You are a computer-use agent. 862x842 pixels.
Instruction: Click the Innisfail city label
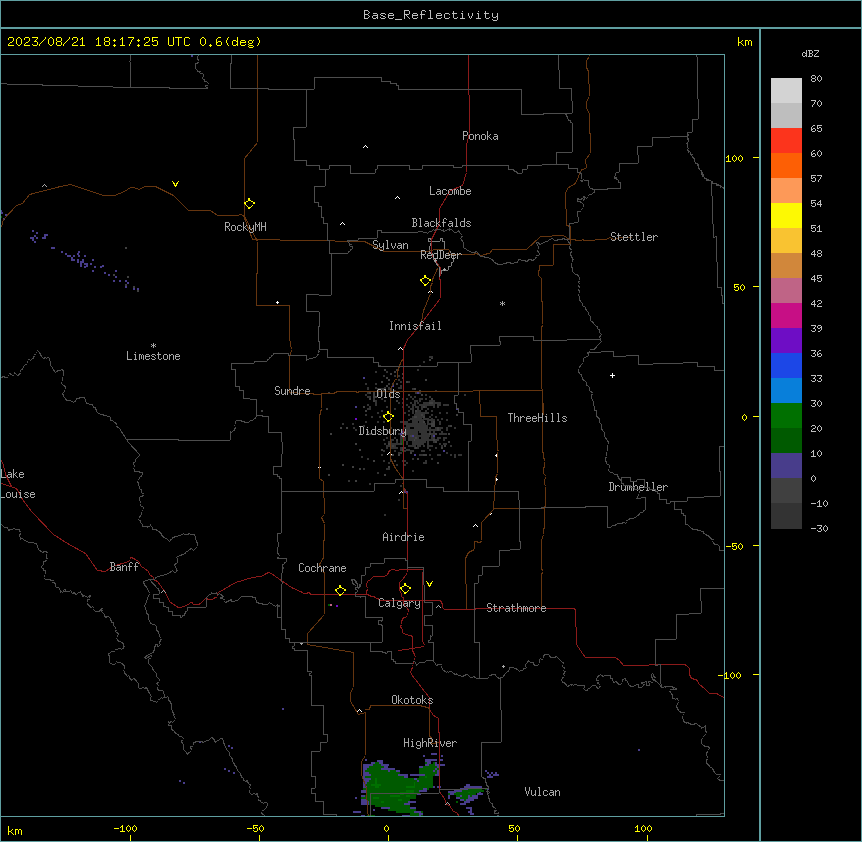[x=415, y=326]
